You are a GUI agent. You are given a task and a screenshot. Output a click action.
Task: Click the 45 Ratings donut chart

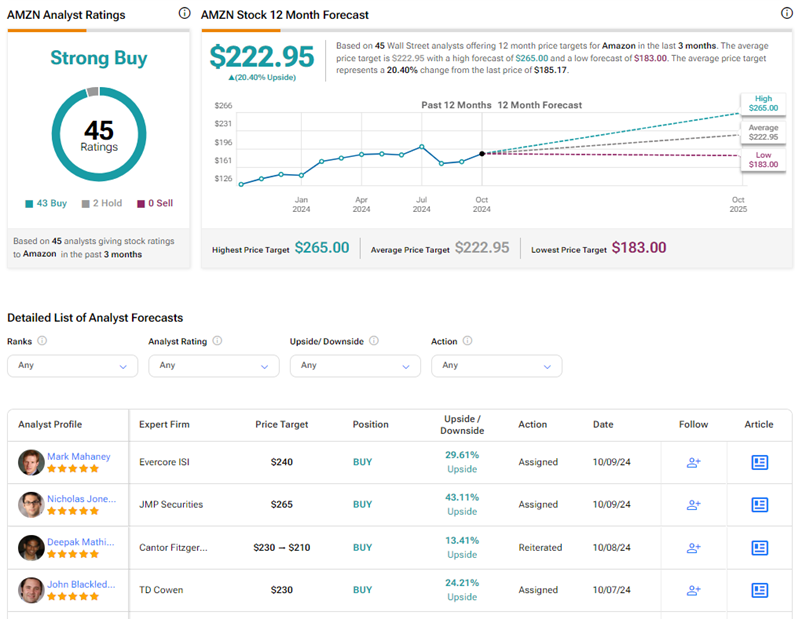[x=99, y=134]
